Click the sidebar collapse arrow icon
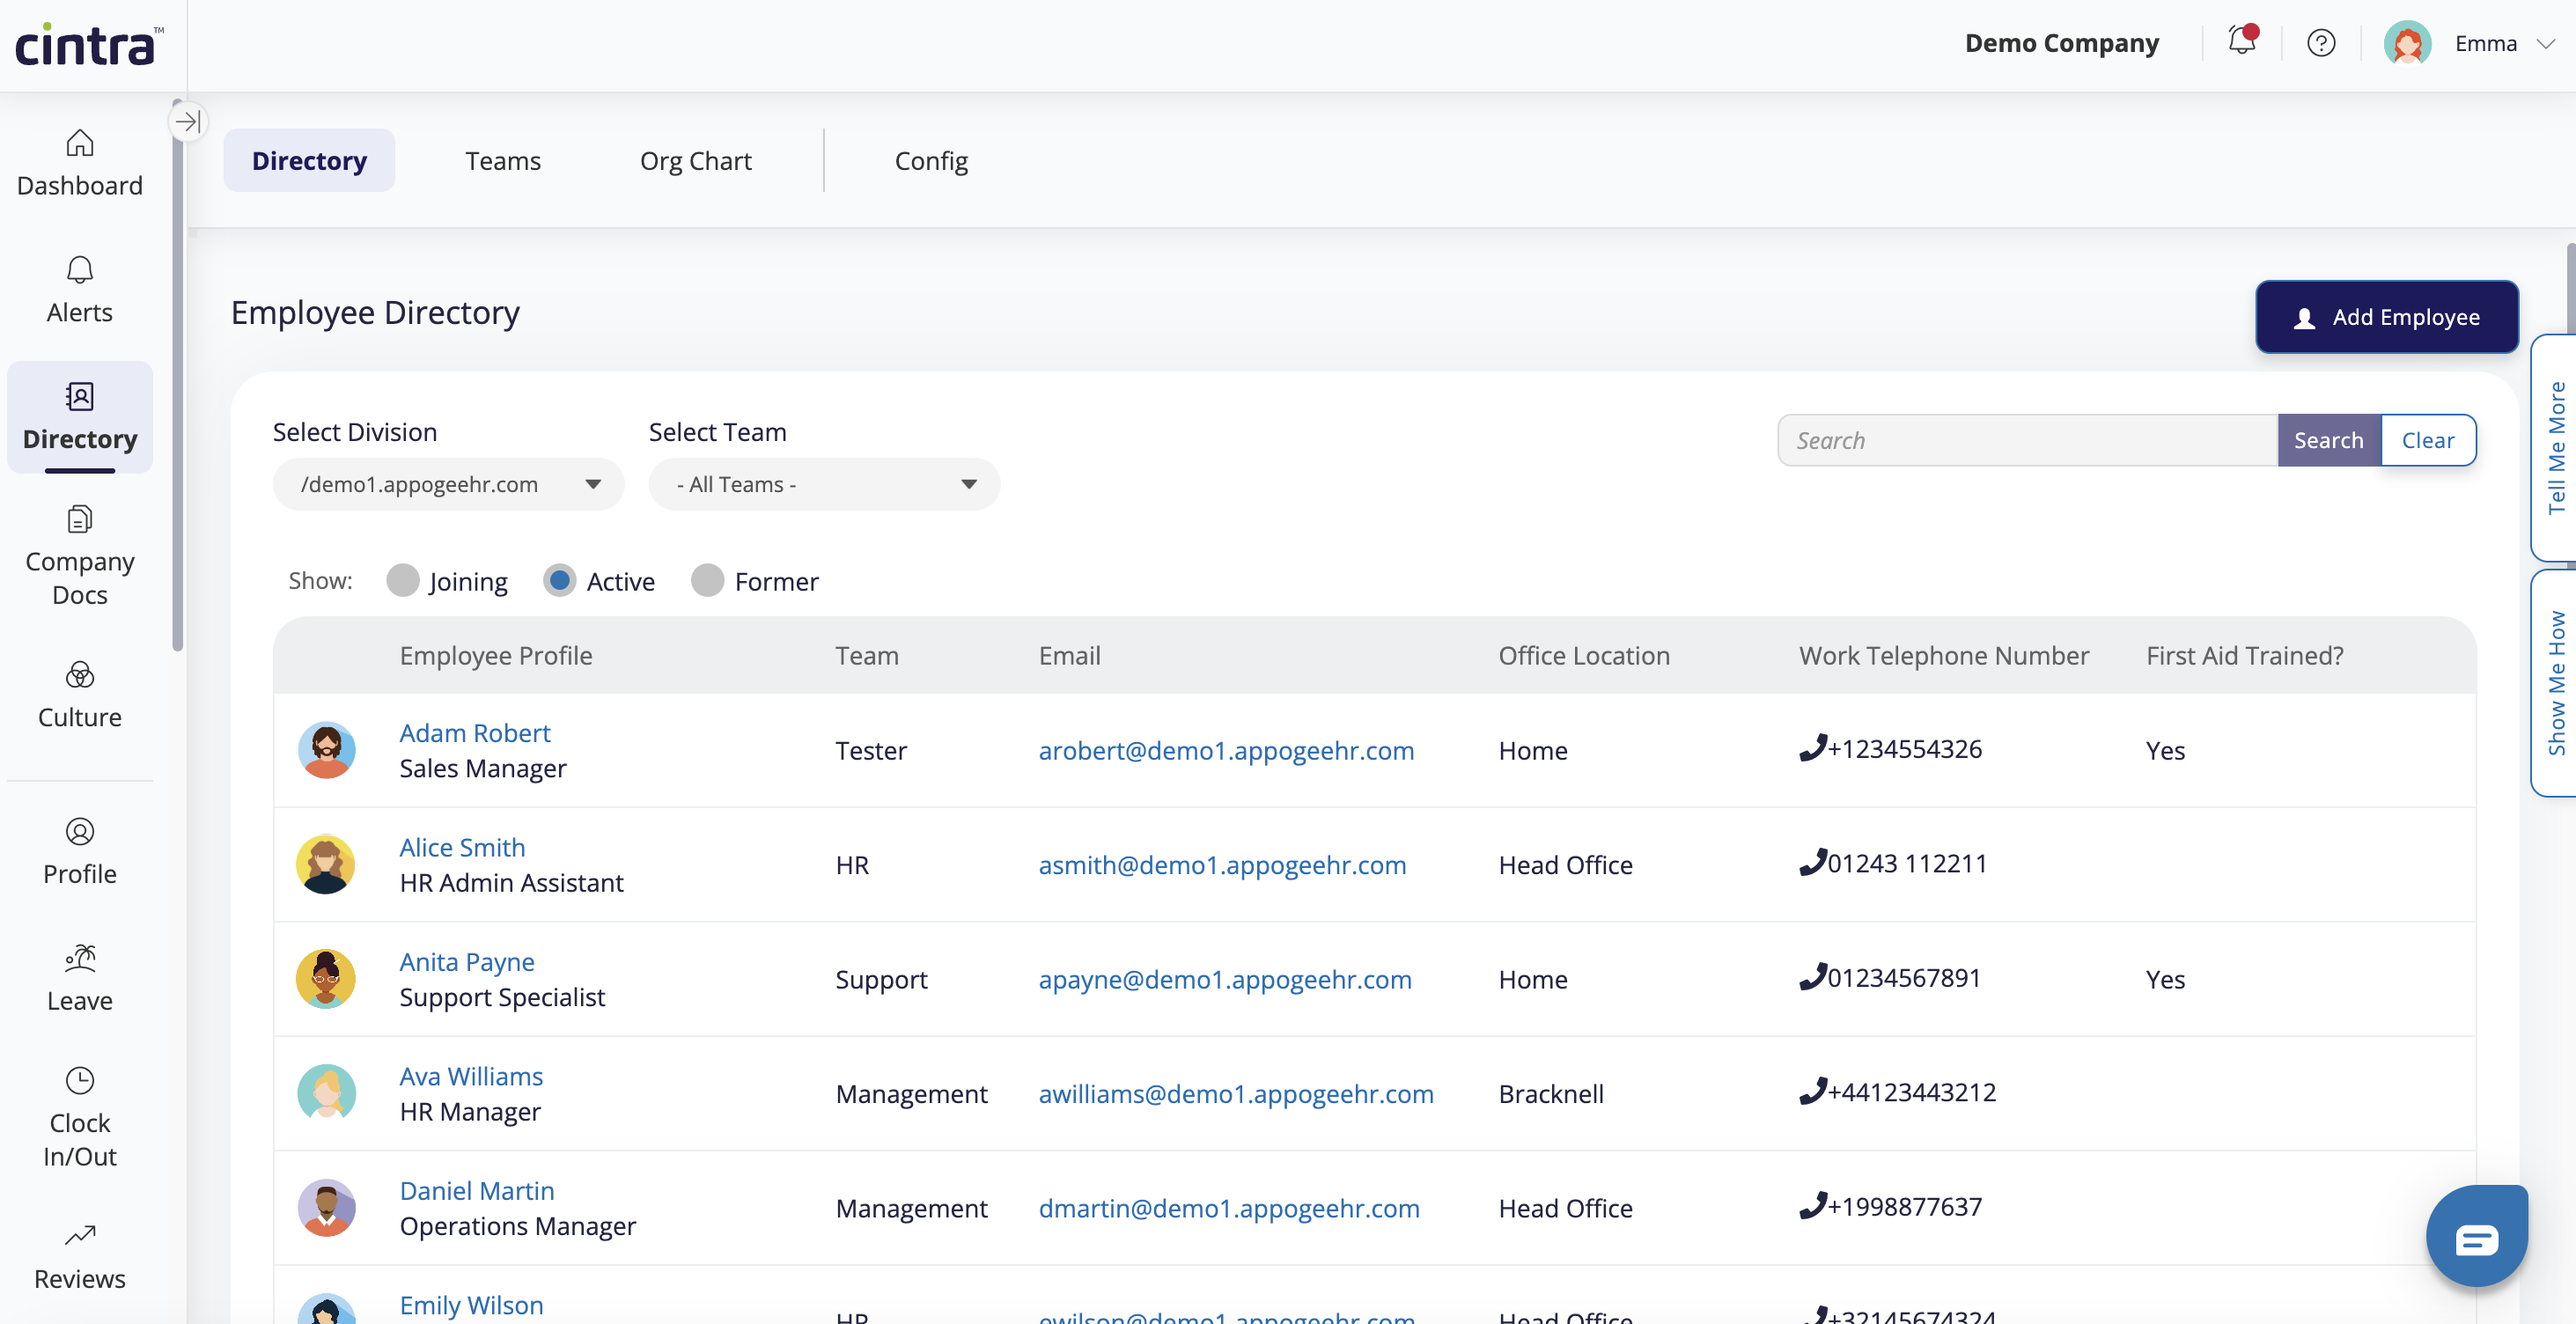2576x1324 pixels. [187, 122]
